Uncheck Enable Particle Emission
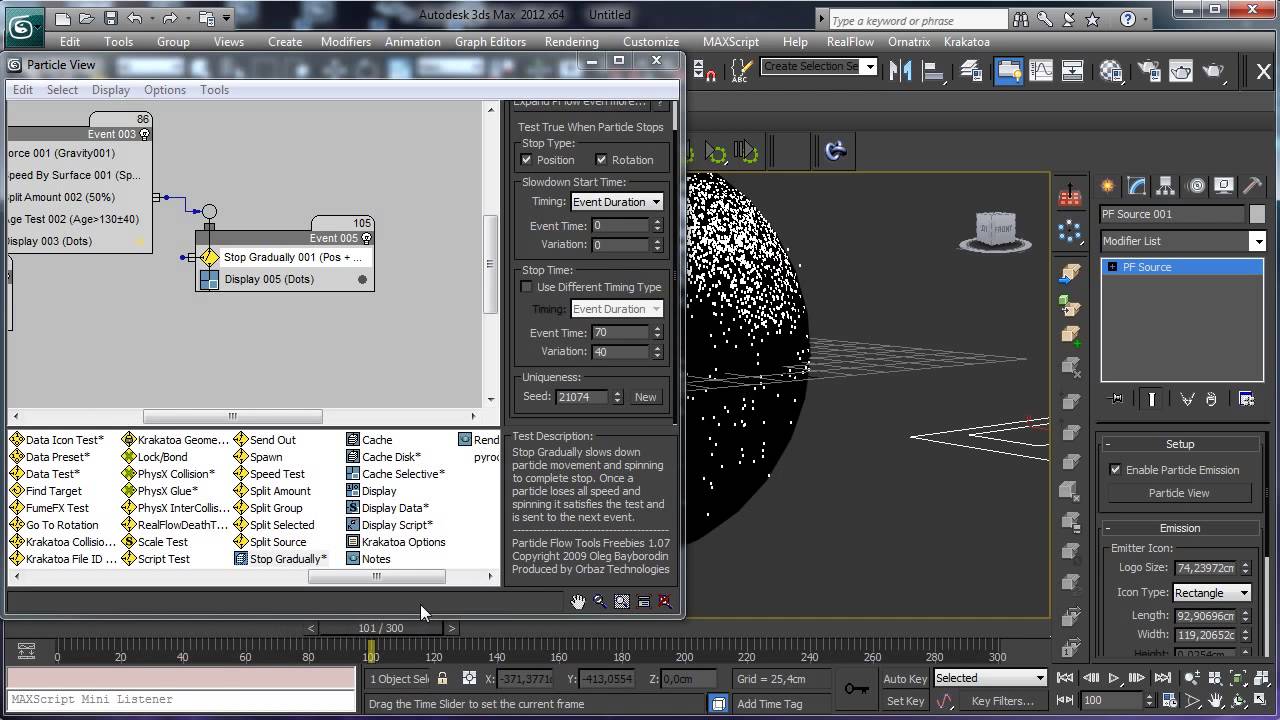The height and width of the screenshot is (720, 1280). click(1116, 470)
